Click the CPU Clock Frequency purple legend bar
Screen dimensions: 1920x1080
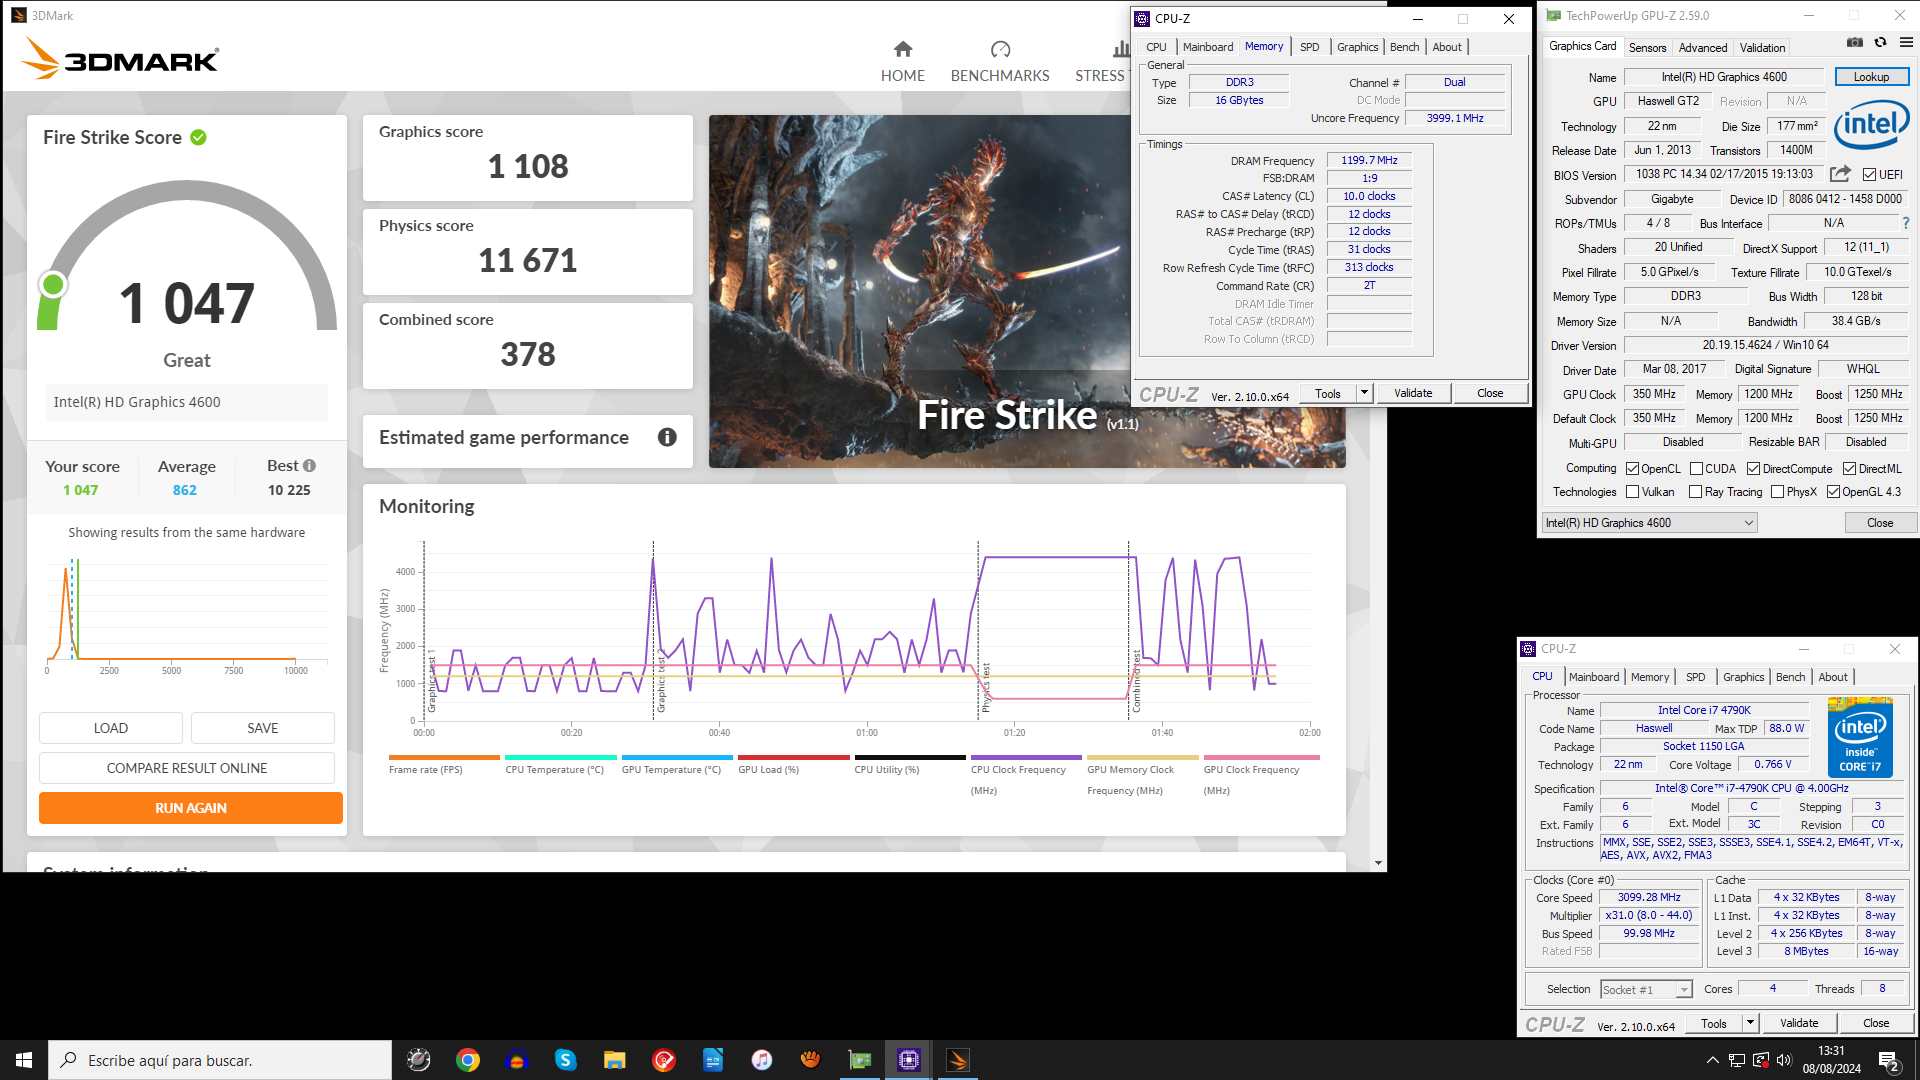(x=1026, y=758)
